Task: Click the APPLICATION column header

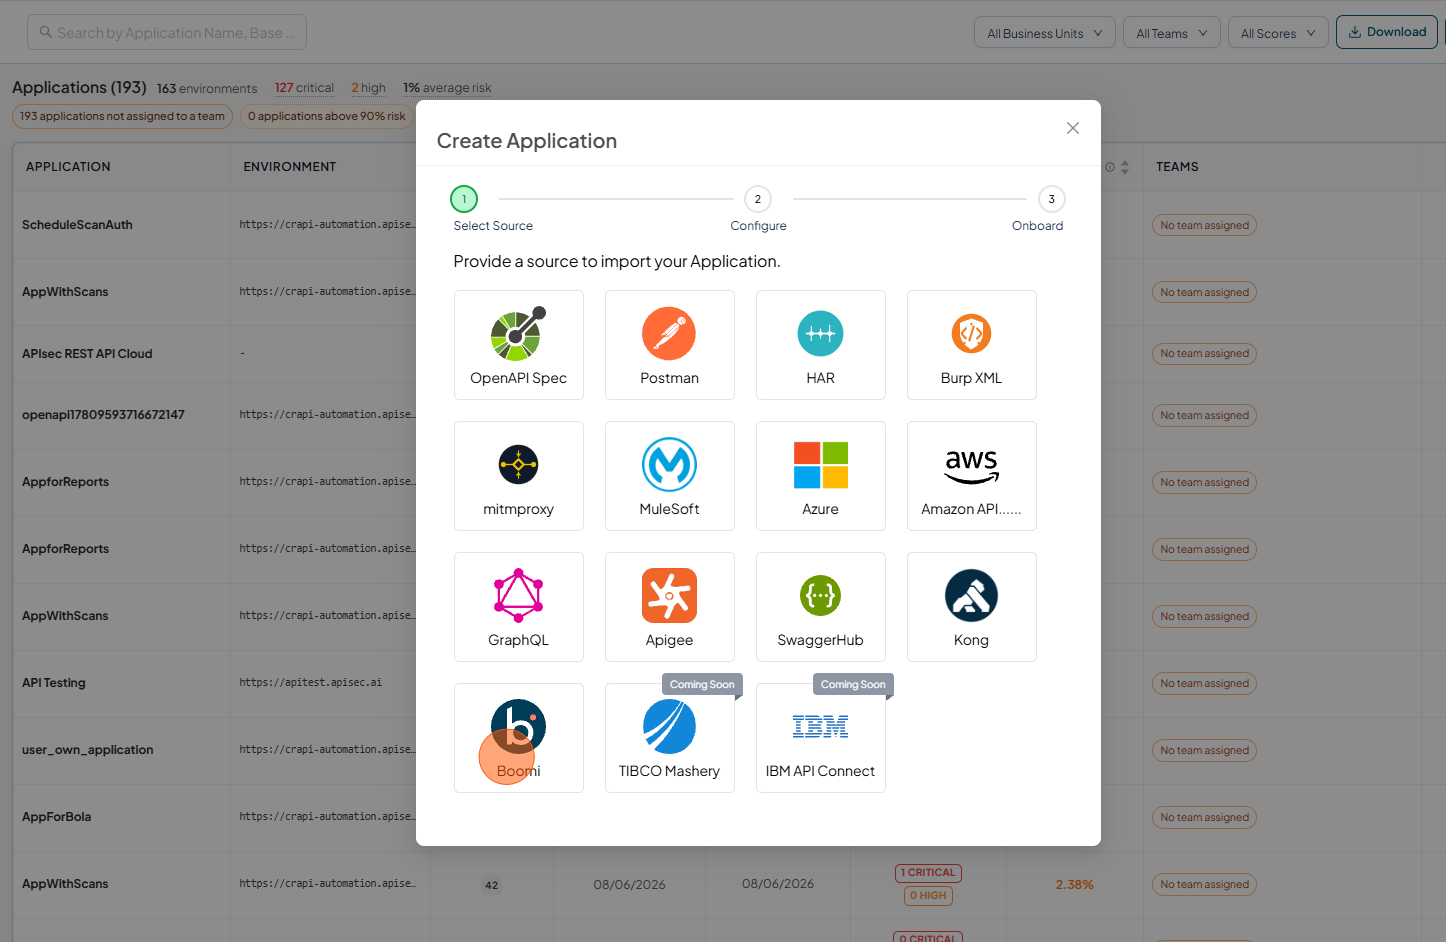Action: point(68,167)
